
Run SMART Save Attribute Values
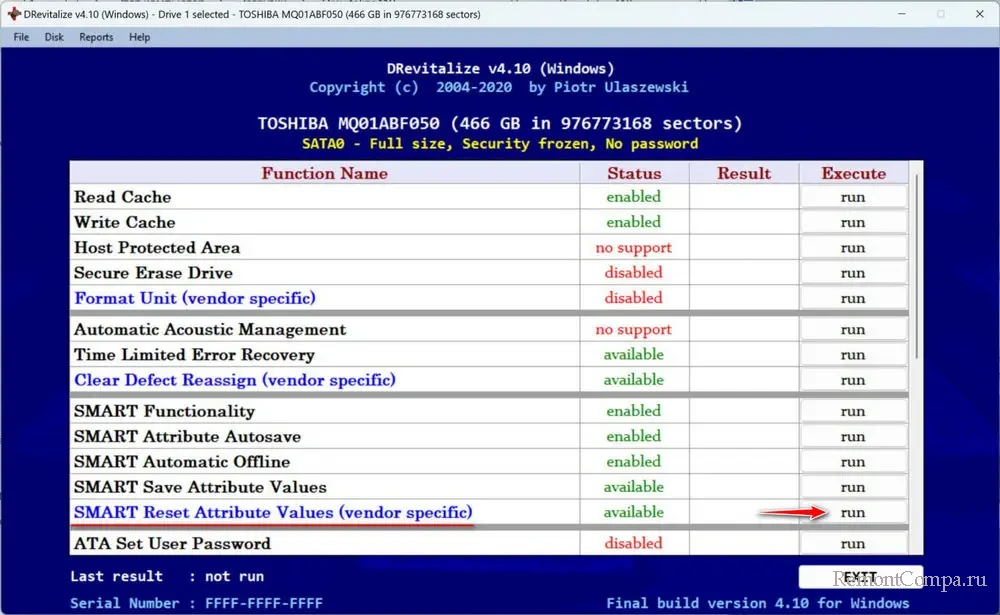click(x=853, y=487)
